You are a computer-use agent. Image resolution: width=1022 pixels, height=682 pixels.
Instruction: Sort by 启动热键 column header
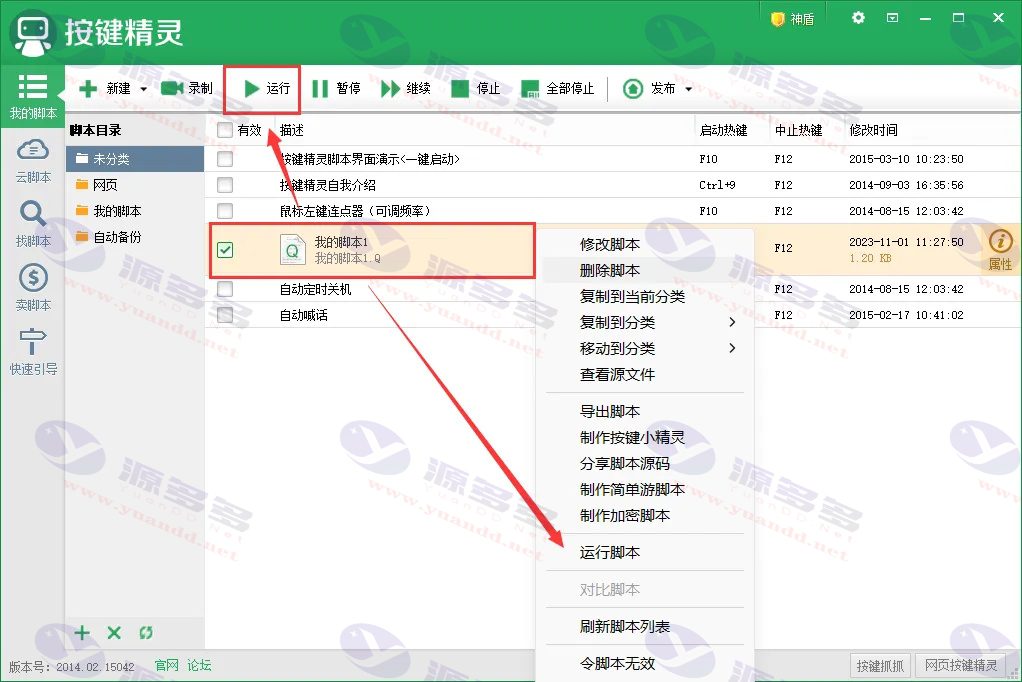pyautogui.click(x=723, y=130)
